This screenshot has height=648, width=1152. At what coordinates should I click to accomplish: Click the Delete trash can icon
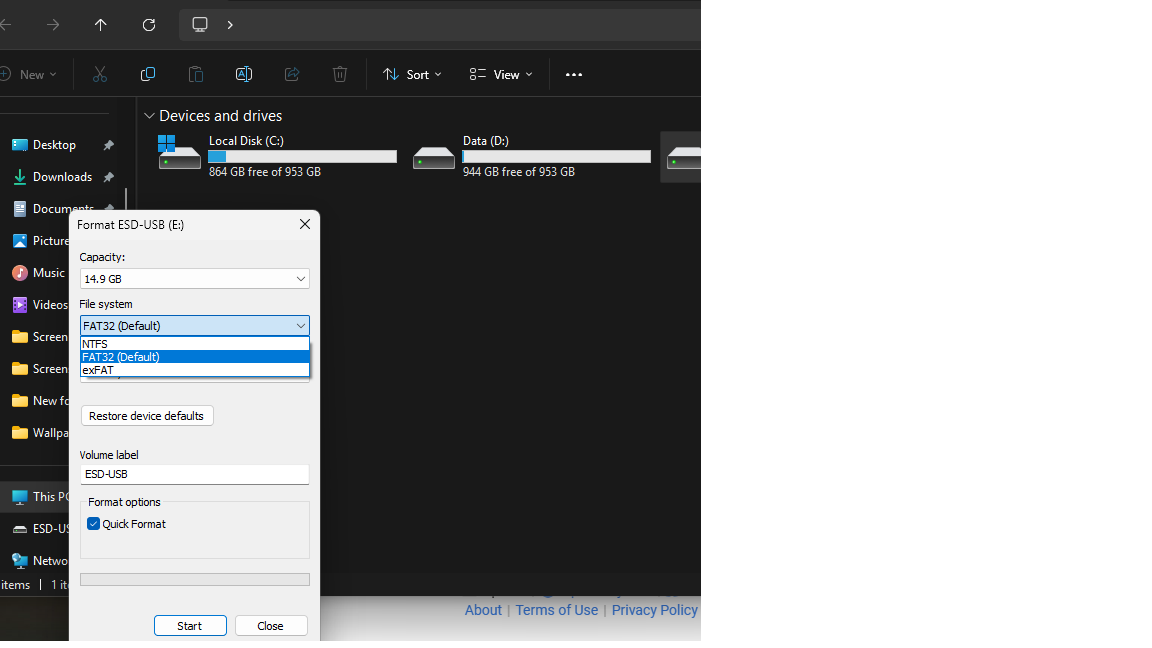[340, 74]
